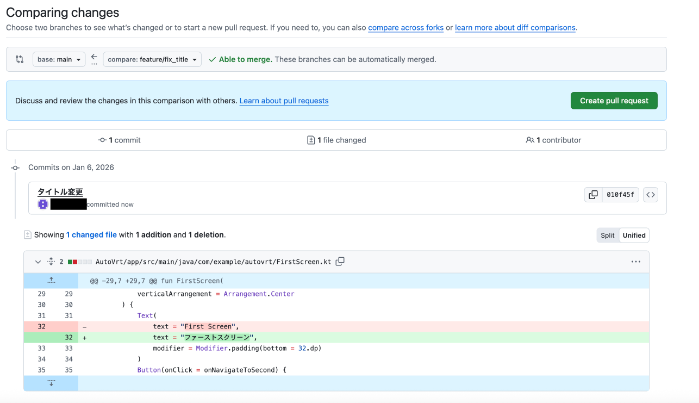Open the file tree icon beside changed files
This screenshot has width=699, height=403.
[27, 235]
